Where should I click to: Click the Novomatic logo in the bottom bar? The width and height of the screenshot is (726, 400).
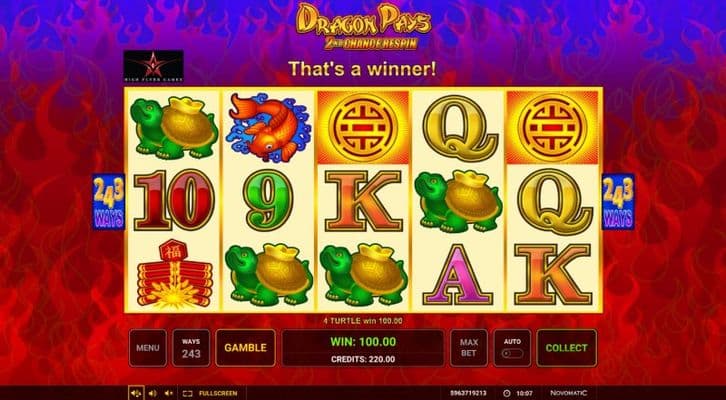coord(569,393)
